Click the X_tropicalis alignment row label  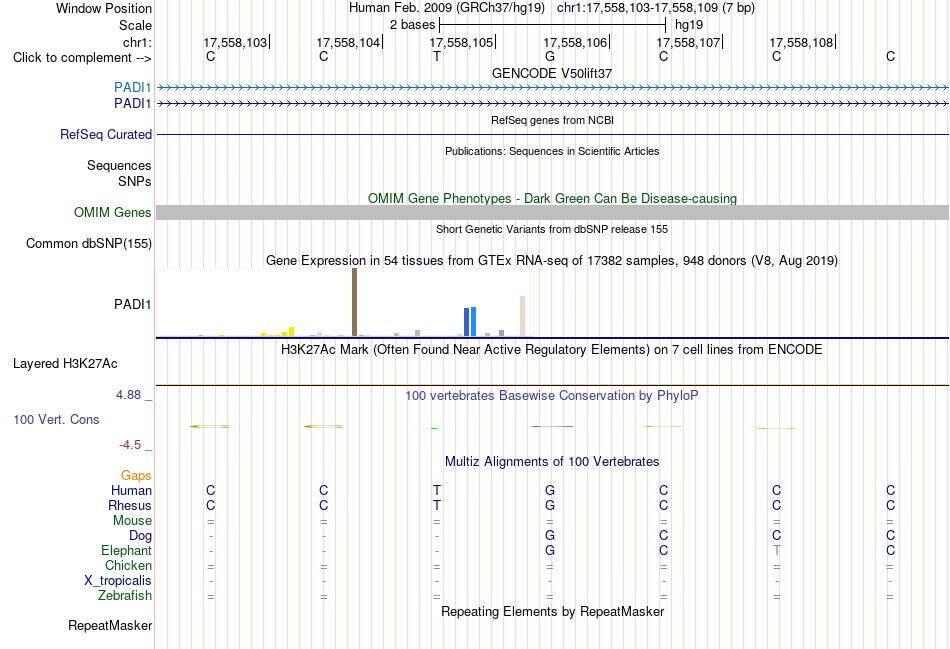[118, 581]
